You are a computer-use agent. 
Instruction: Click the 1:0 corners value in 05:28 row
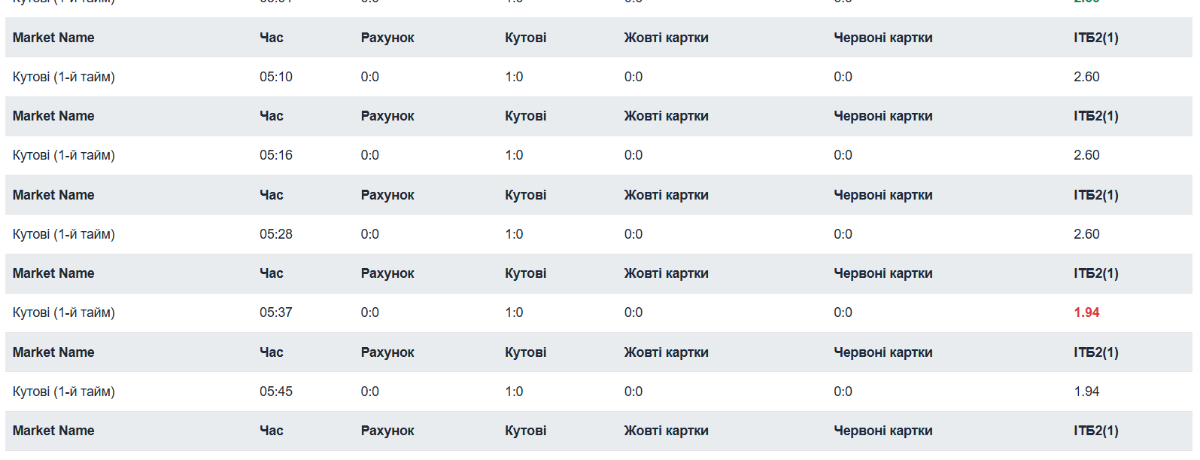pos(514,234)
